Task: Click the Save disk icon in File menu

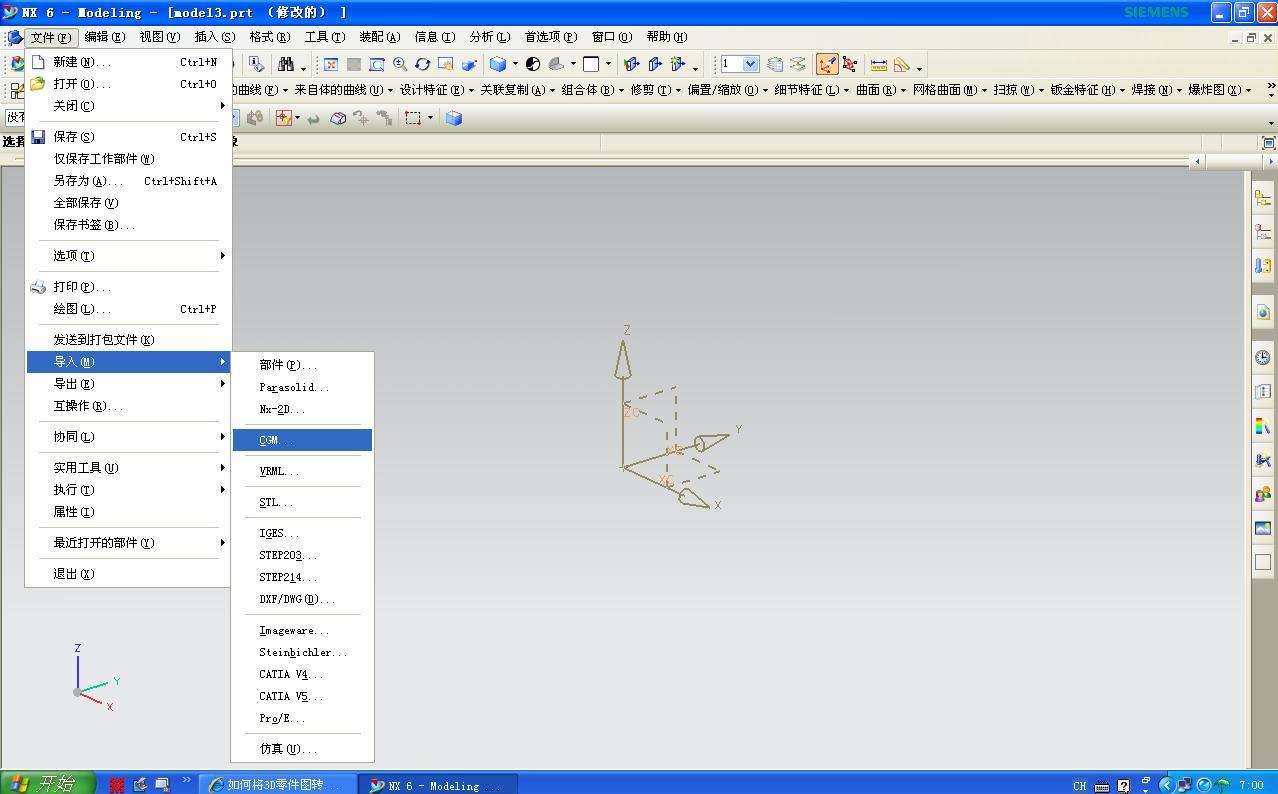Action: [x=38, y=137]
